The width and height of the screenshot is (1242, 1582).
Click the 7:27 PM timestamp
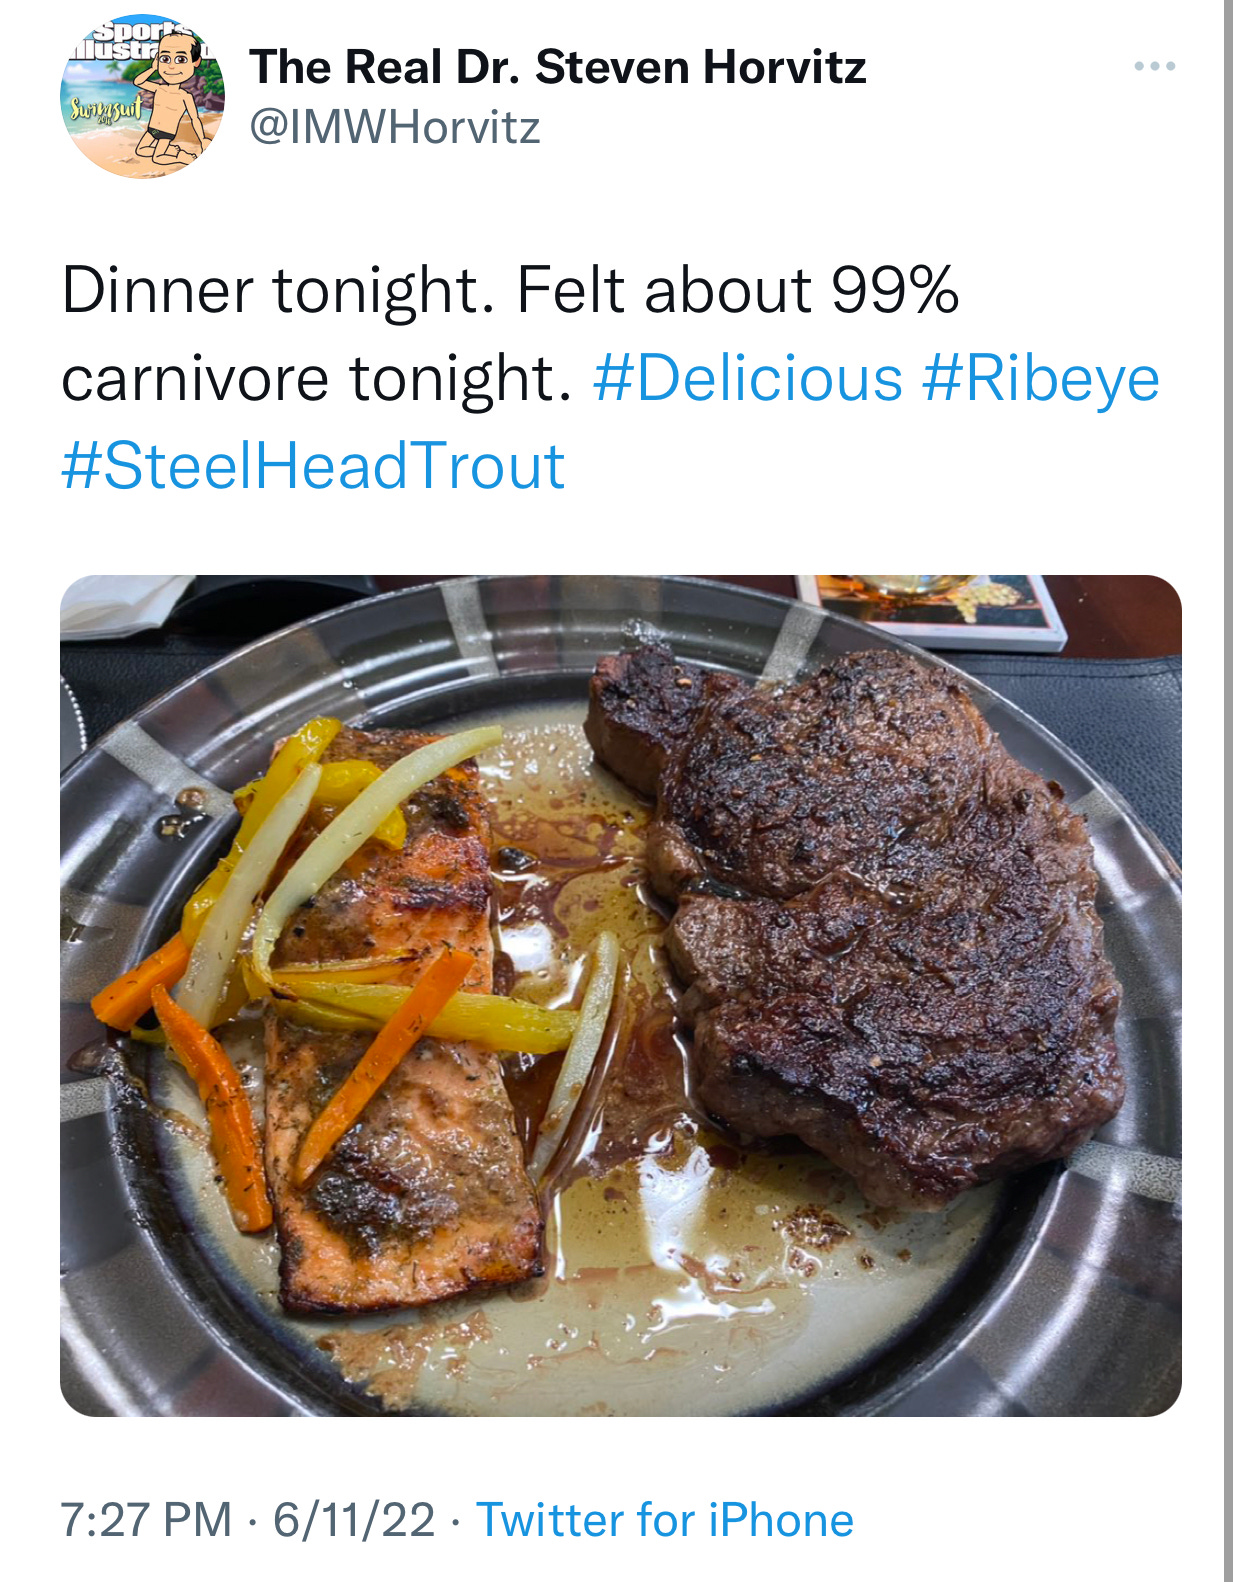pyautogui.click(x=146, y=1520)
